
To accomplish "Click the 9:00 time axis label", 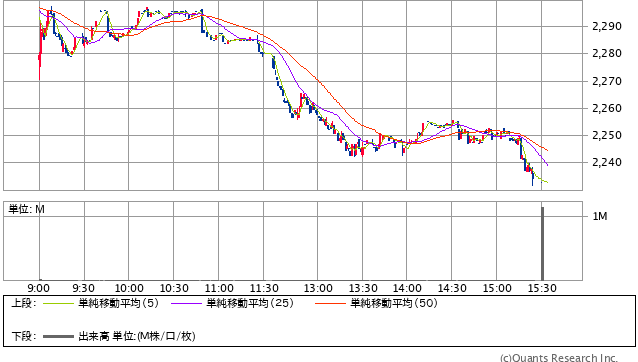I will pyautogui.click(x=39, y=288).
